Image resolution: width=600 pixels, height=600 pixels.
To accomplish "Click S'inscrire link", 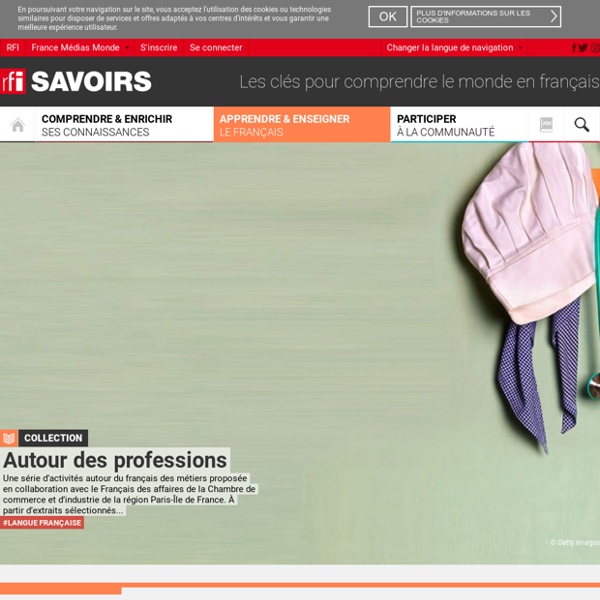I will [158, 48].
